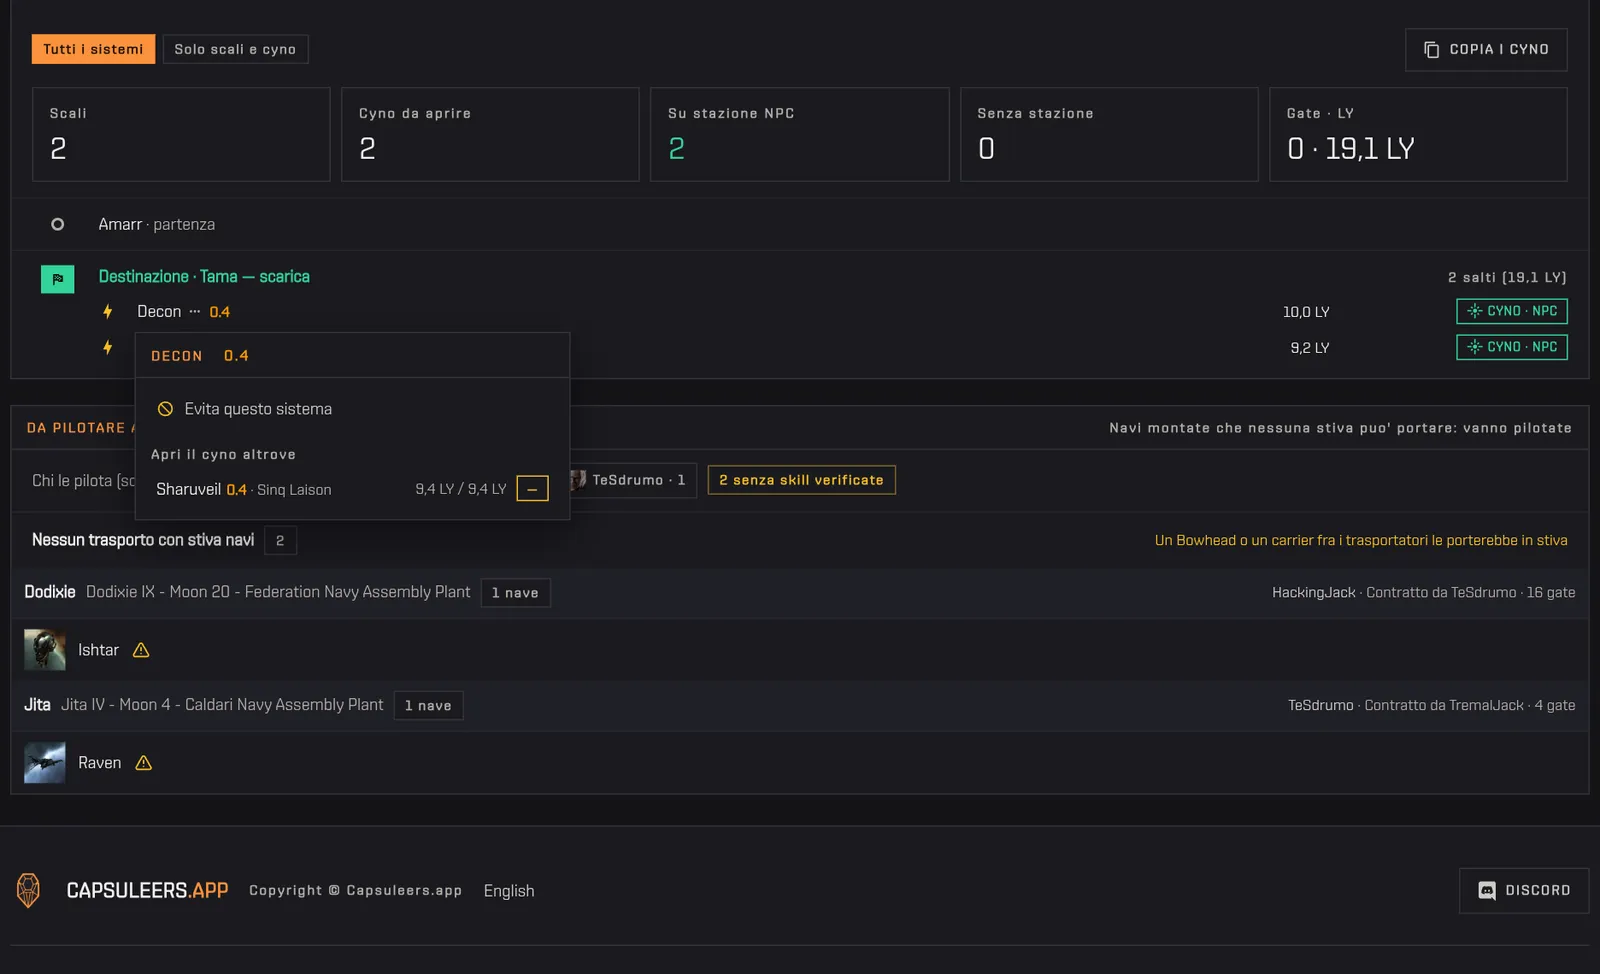
Task: Click the Amarr departure circle marker
Action: point(58,224)
